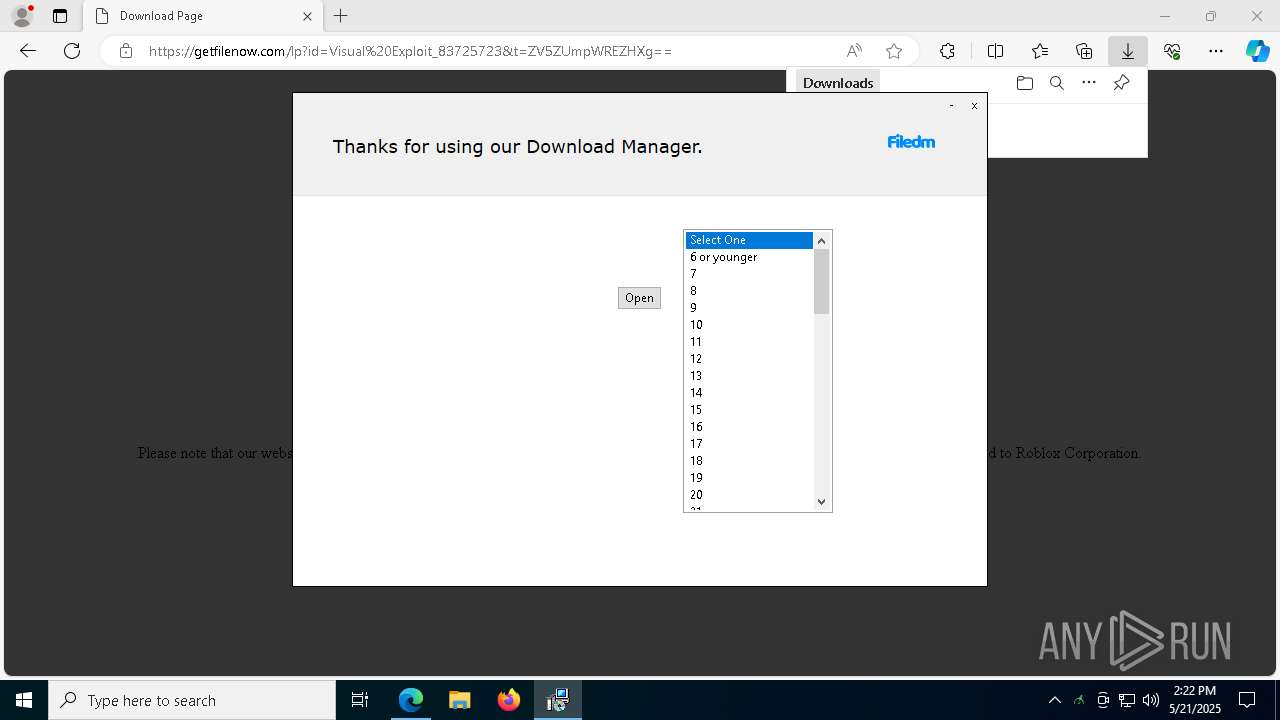
Task: Open the Collections icon
Action: tap(1084, 51)
